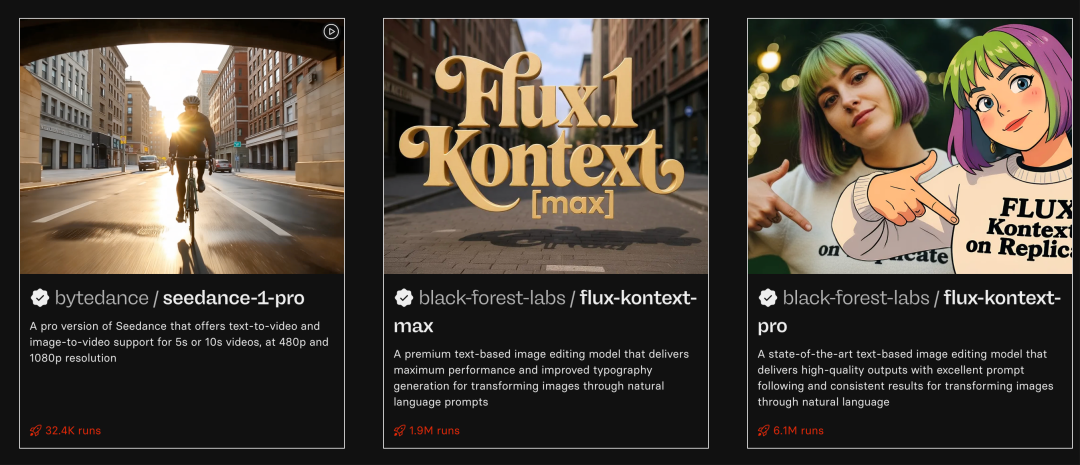Viewport: 1080px width, 465px height.
Task: Click the verified badge beside bytedance
Action: (40, 298)
